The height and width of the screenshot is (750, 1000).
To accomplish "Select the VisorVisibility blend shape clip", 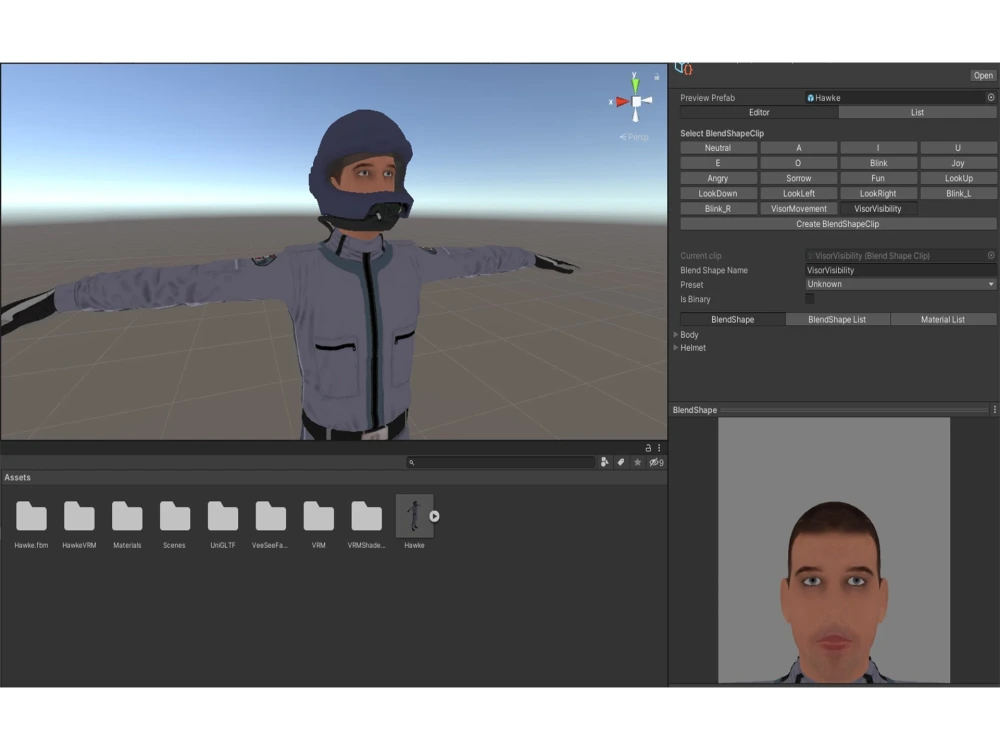I will (878, 209).
